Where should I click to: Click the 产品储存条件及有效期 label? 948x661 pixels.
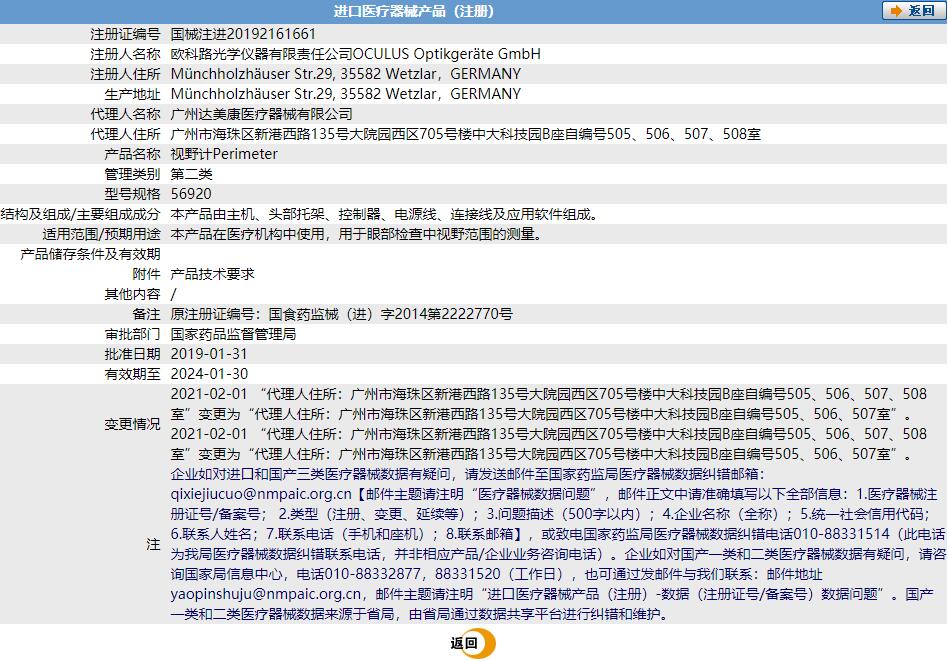click(x=91, y=254)
